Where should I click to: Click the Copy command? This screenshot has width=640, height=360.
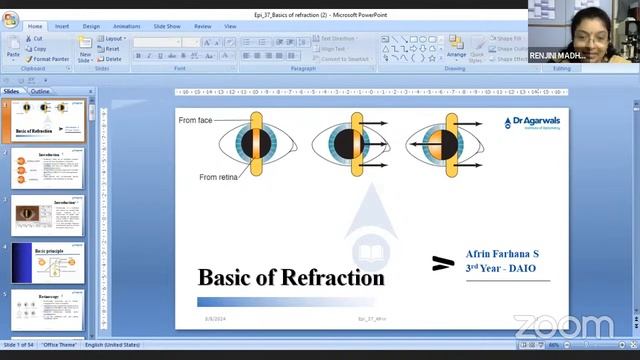(36, 49)
